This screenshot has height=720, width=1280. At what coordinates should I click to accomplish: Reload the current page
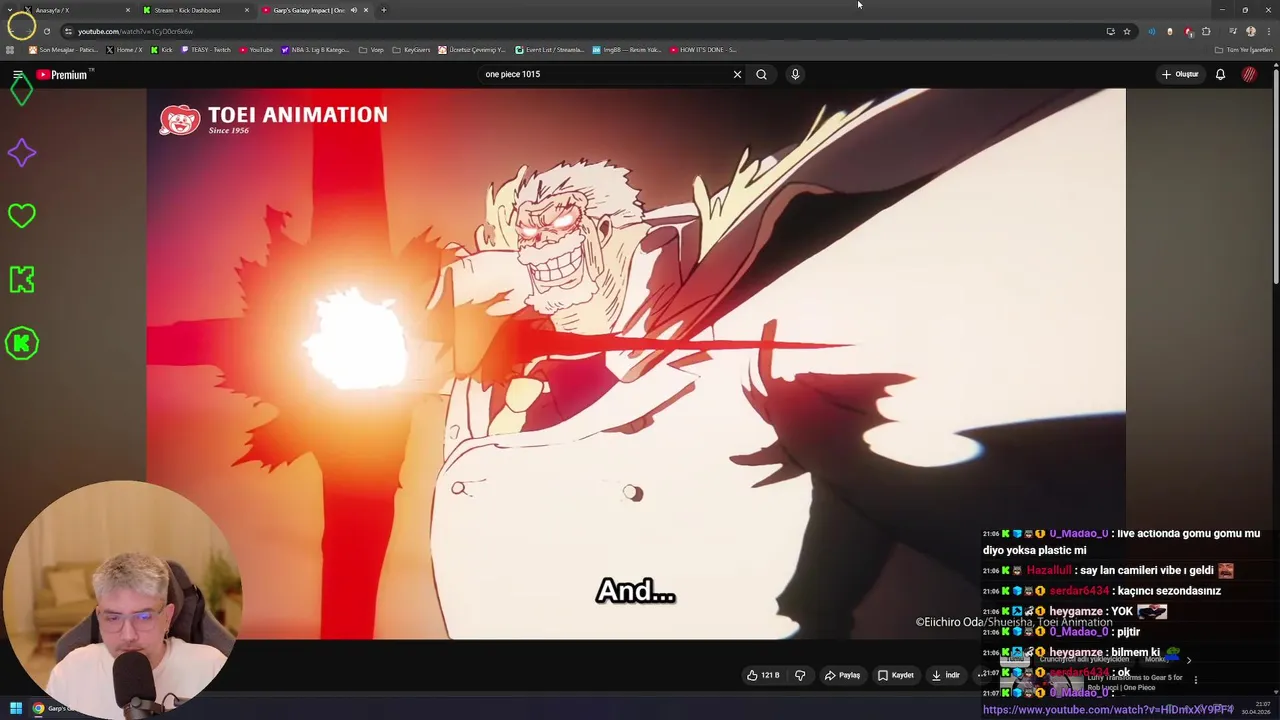point(46,31)
